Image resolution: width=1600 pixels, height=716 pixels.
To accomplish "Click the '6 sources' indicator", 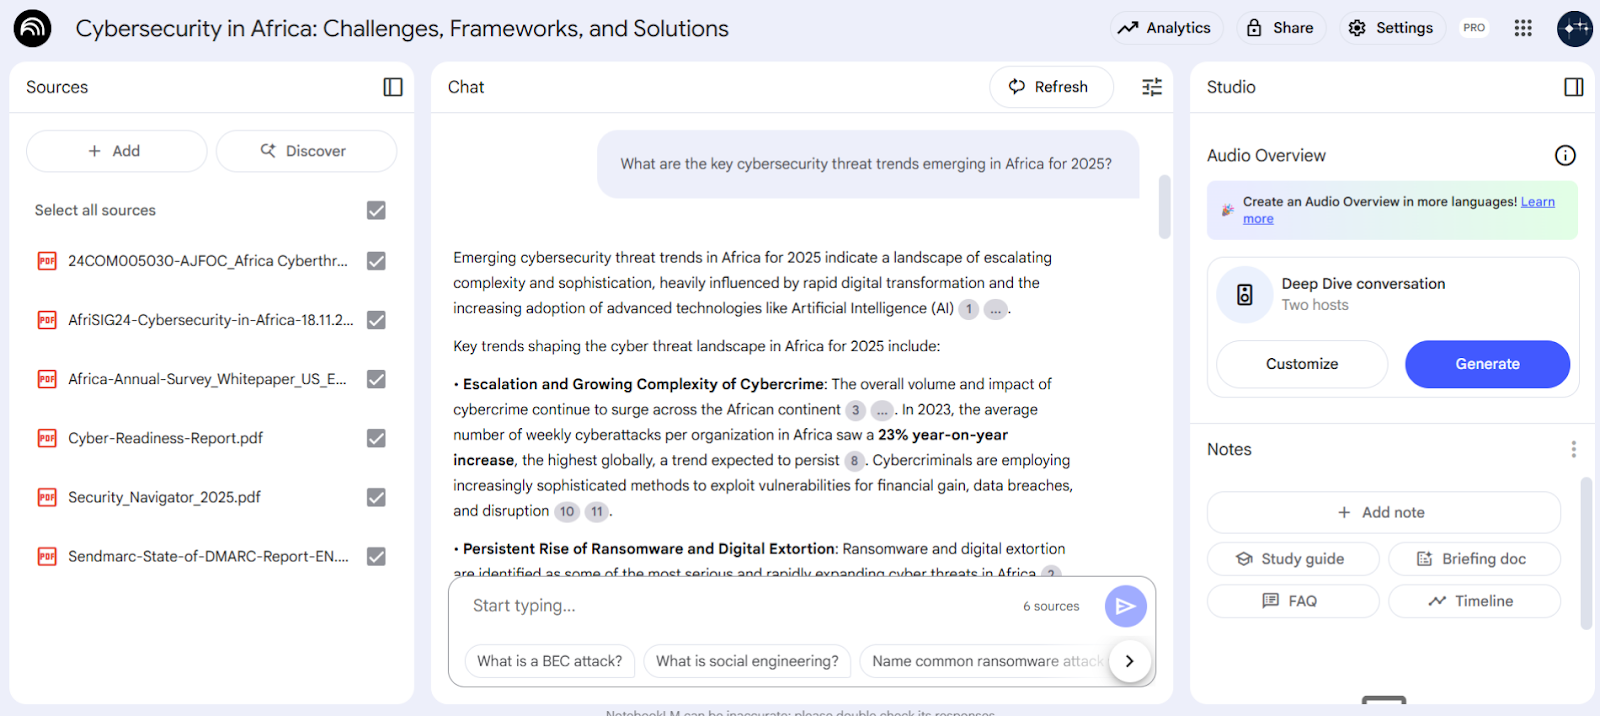I will click(x=1051, y=606).
